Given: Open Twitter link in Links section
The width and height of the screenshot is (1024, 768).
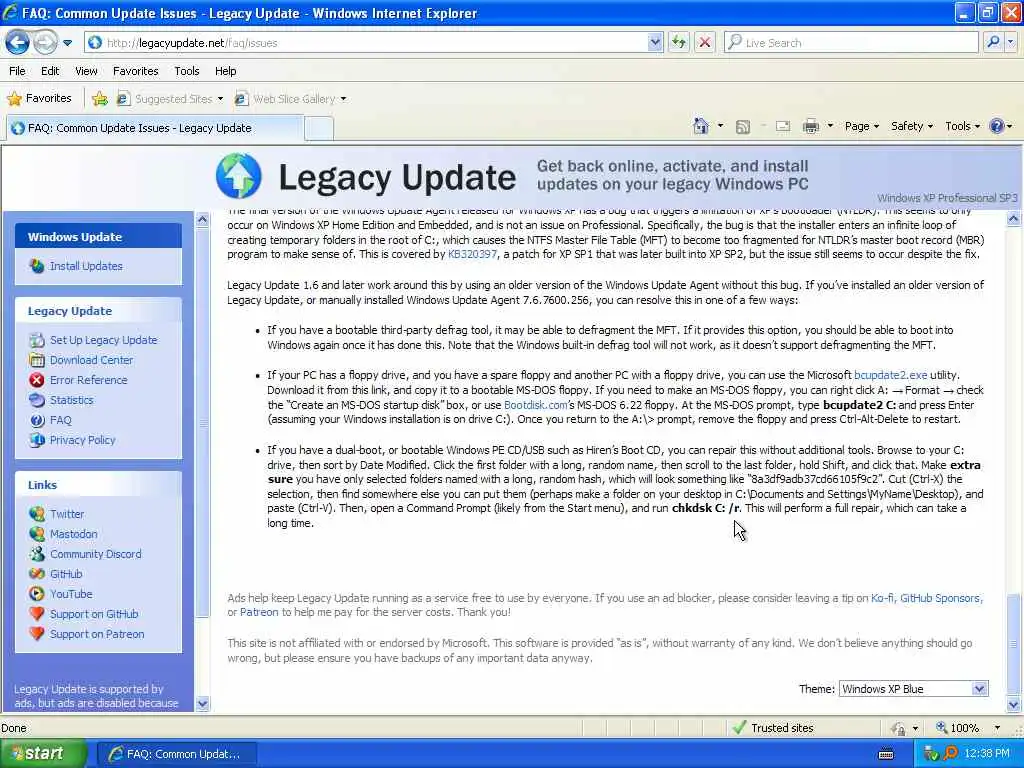Looking at the screenshot, I should click(67, 514).
